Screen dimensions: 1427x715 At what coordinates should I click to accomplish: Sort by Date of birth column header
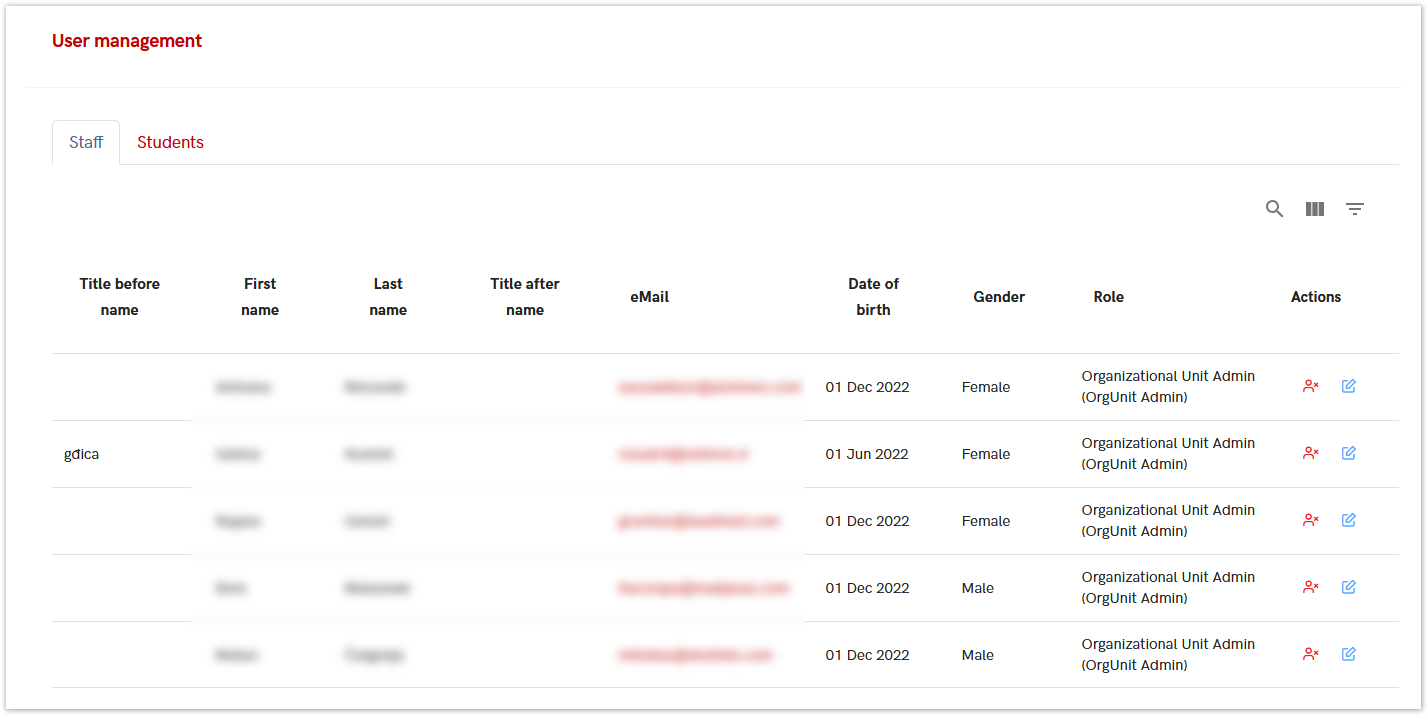(x=873, y=297)
